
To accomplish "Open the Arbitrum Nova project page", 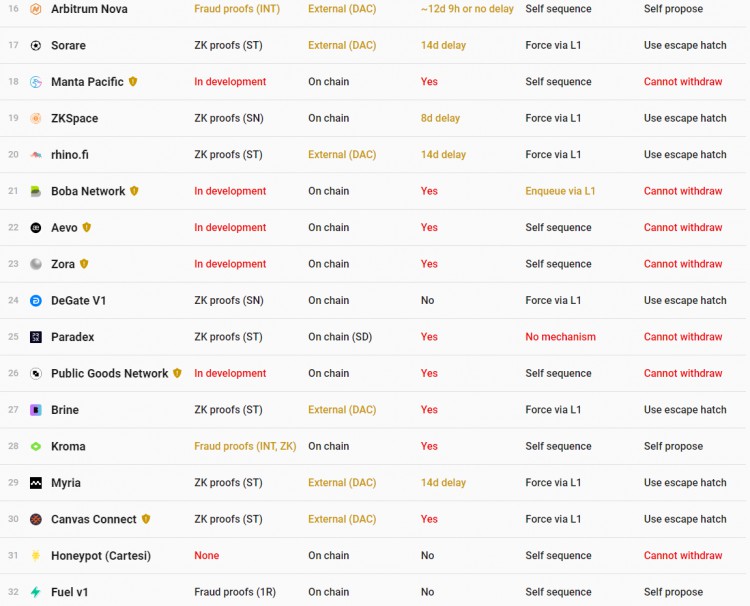I will tap(89, 9).
